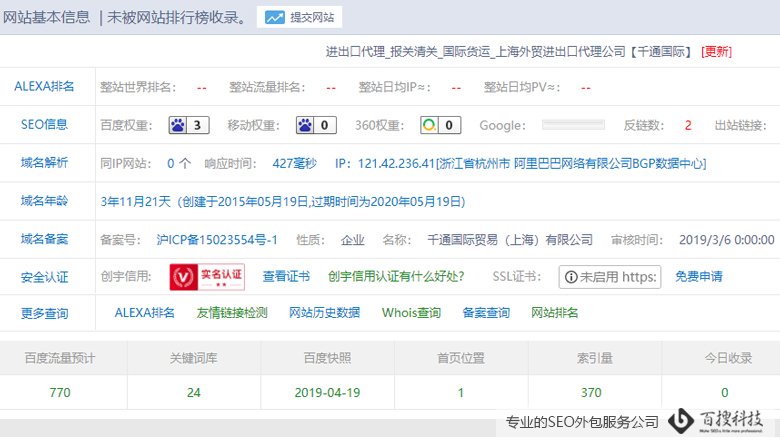Click 同IP网站 count 0 个
The image size is (780, 443).
[179, 164]
